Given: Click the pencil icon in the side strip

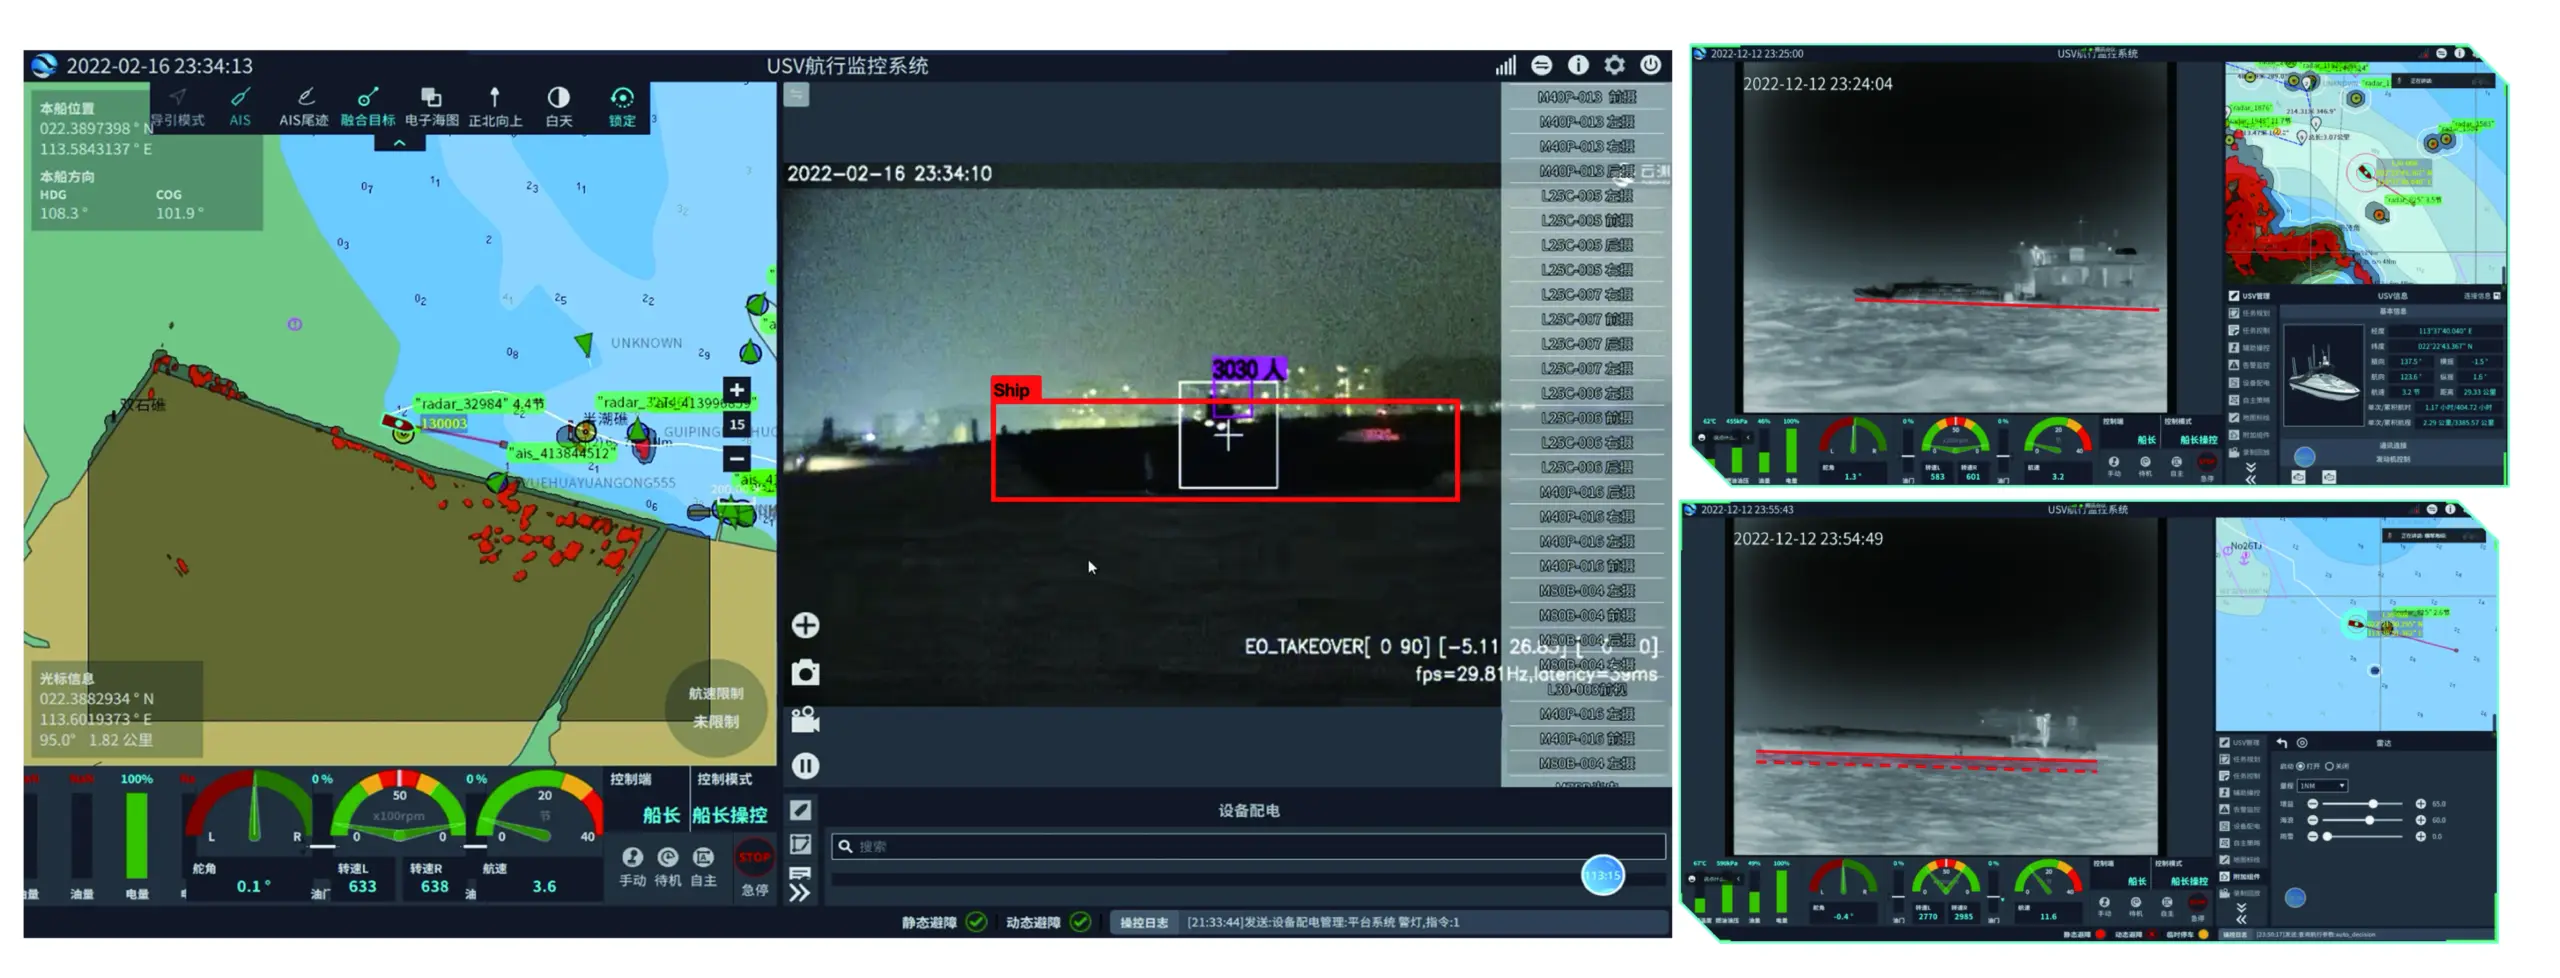Looking at the screenshot, I should click(801, 810).
